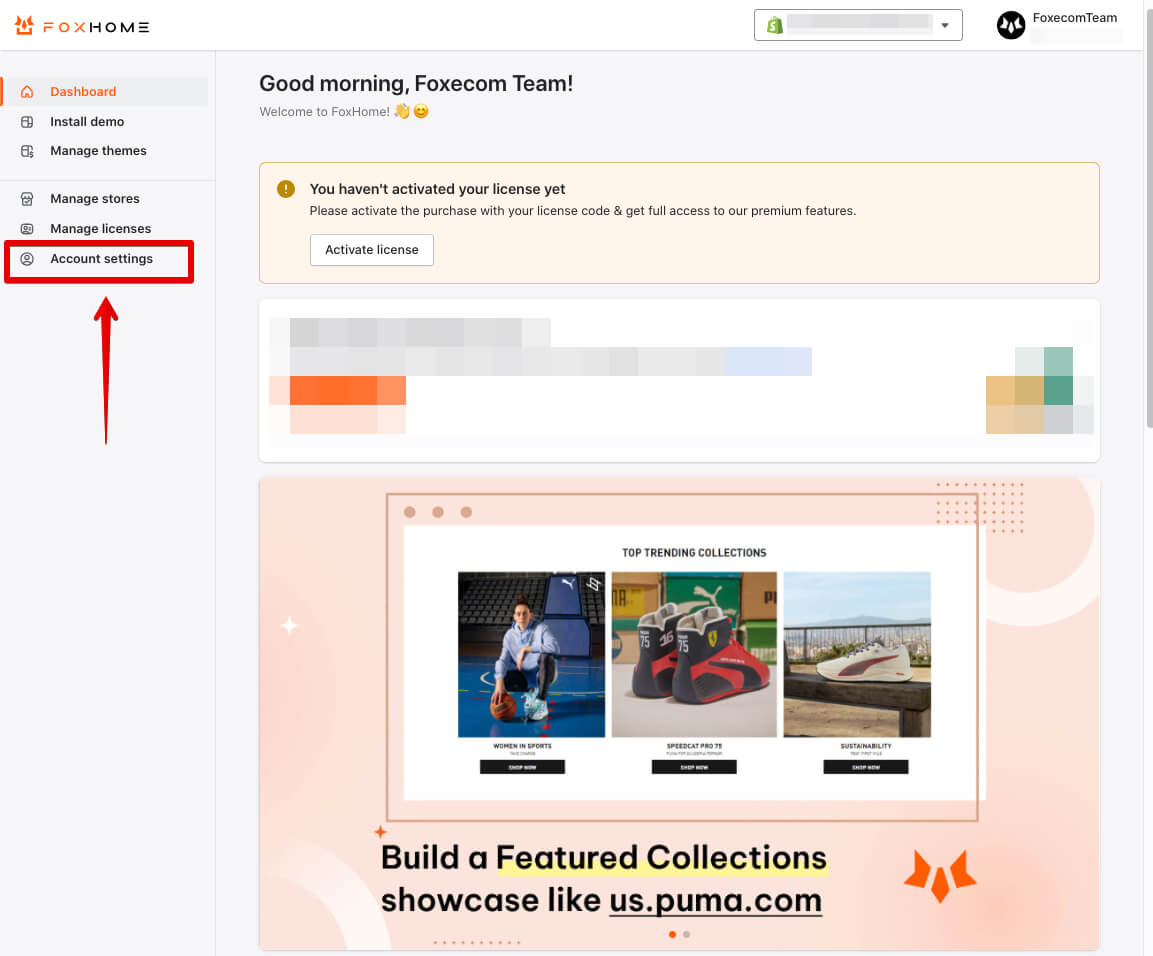
Task: Click the Account settings user icon
Action: coord(27,259)
